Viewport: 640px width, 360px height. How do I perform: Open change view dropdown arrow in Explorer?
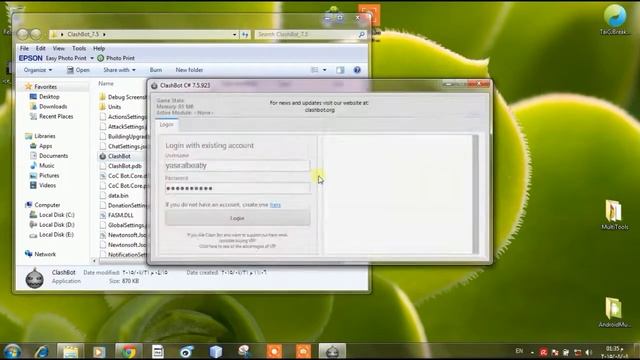coord(324,70)
